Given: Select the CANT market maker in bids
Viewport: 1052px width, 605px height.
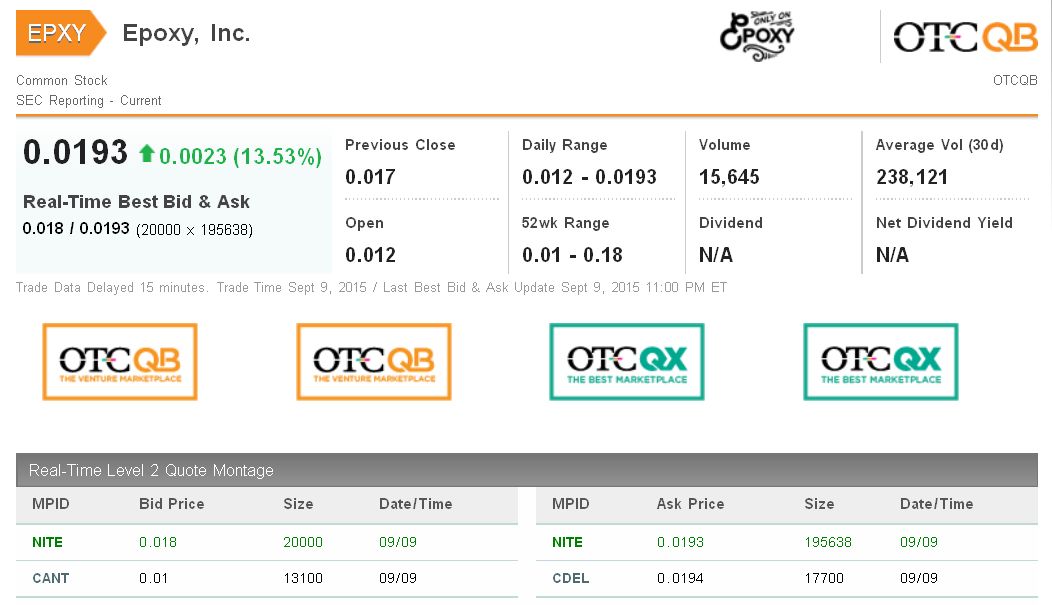Looking at the screenshot, I should [x=48, y=578].
